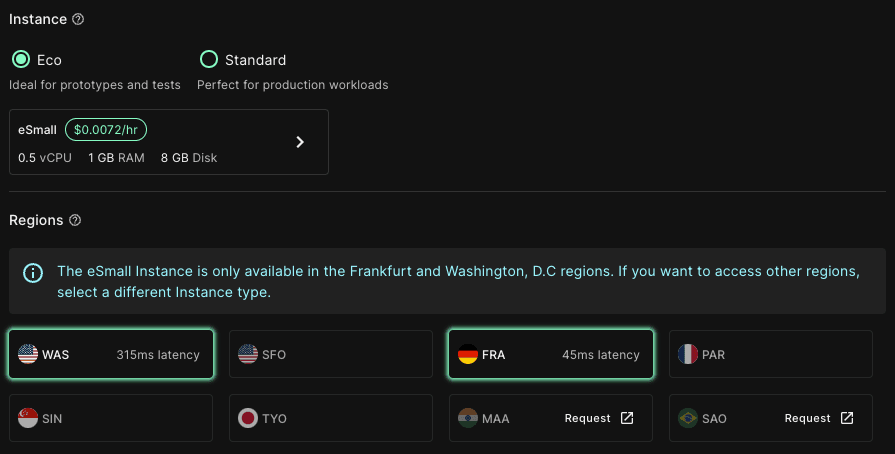This screenshot has height=454, width=895.
Task: Click Request link for SAO region
Action: pos(807,418)
